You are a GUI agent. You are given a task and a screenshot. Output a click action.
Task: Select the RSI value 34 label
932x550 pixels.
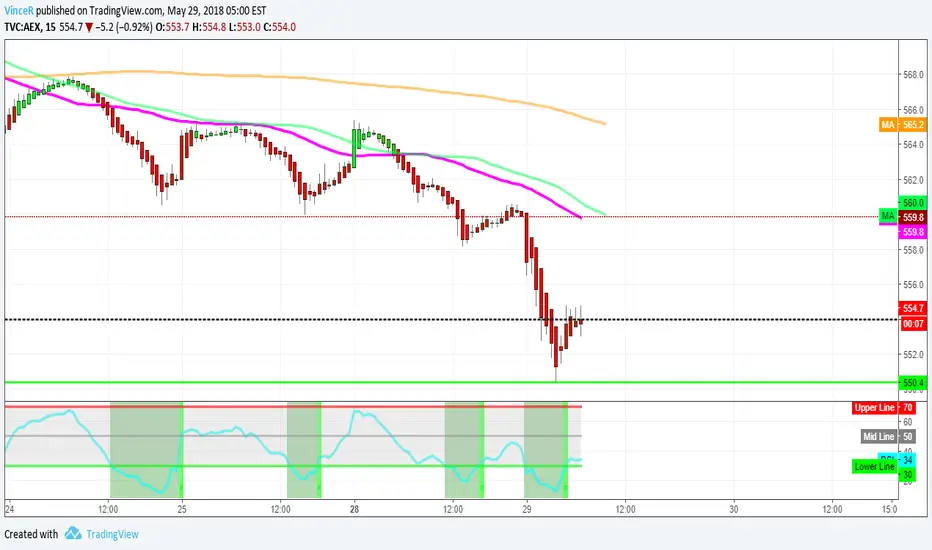(x=907, y=460)
